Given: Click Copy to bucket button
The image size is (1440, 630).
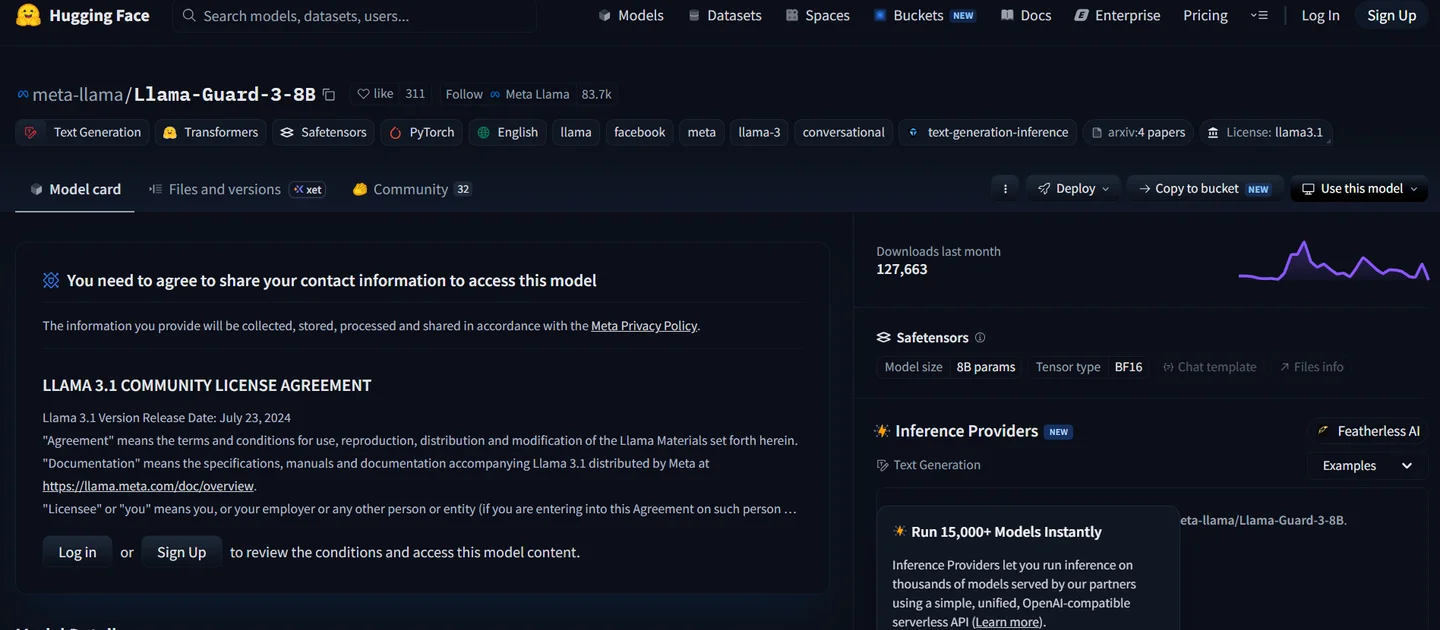Looking at the screenshot, I should 1204,188.
